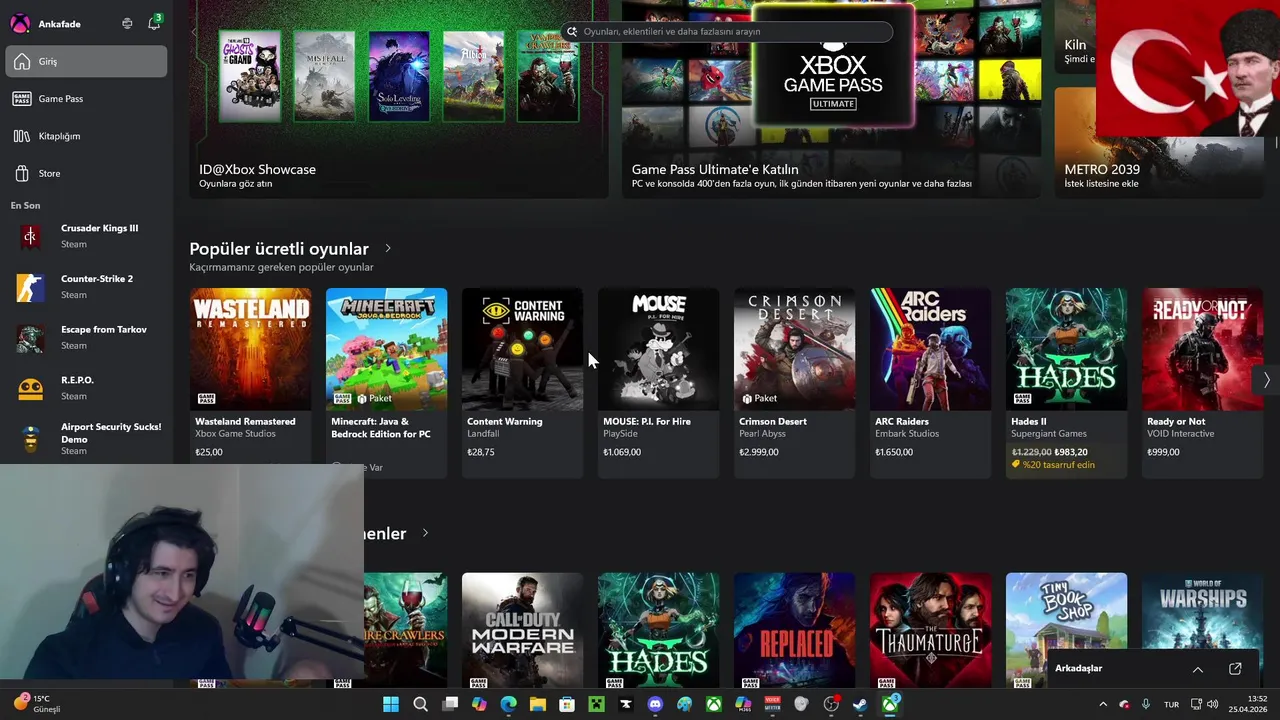This screenshot has height=720, width=1280.
Task: Expand the Arkadaşlar friends panel
Action: pos(1197,669)
